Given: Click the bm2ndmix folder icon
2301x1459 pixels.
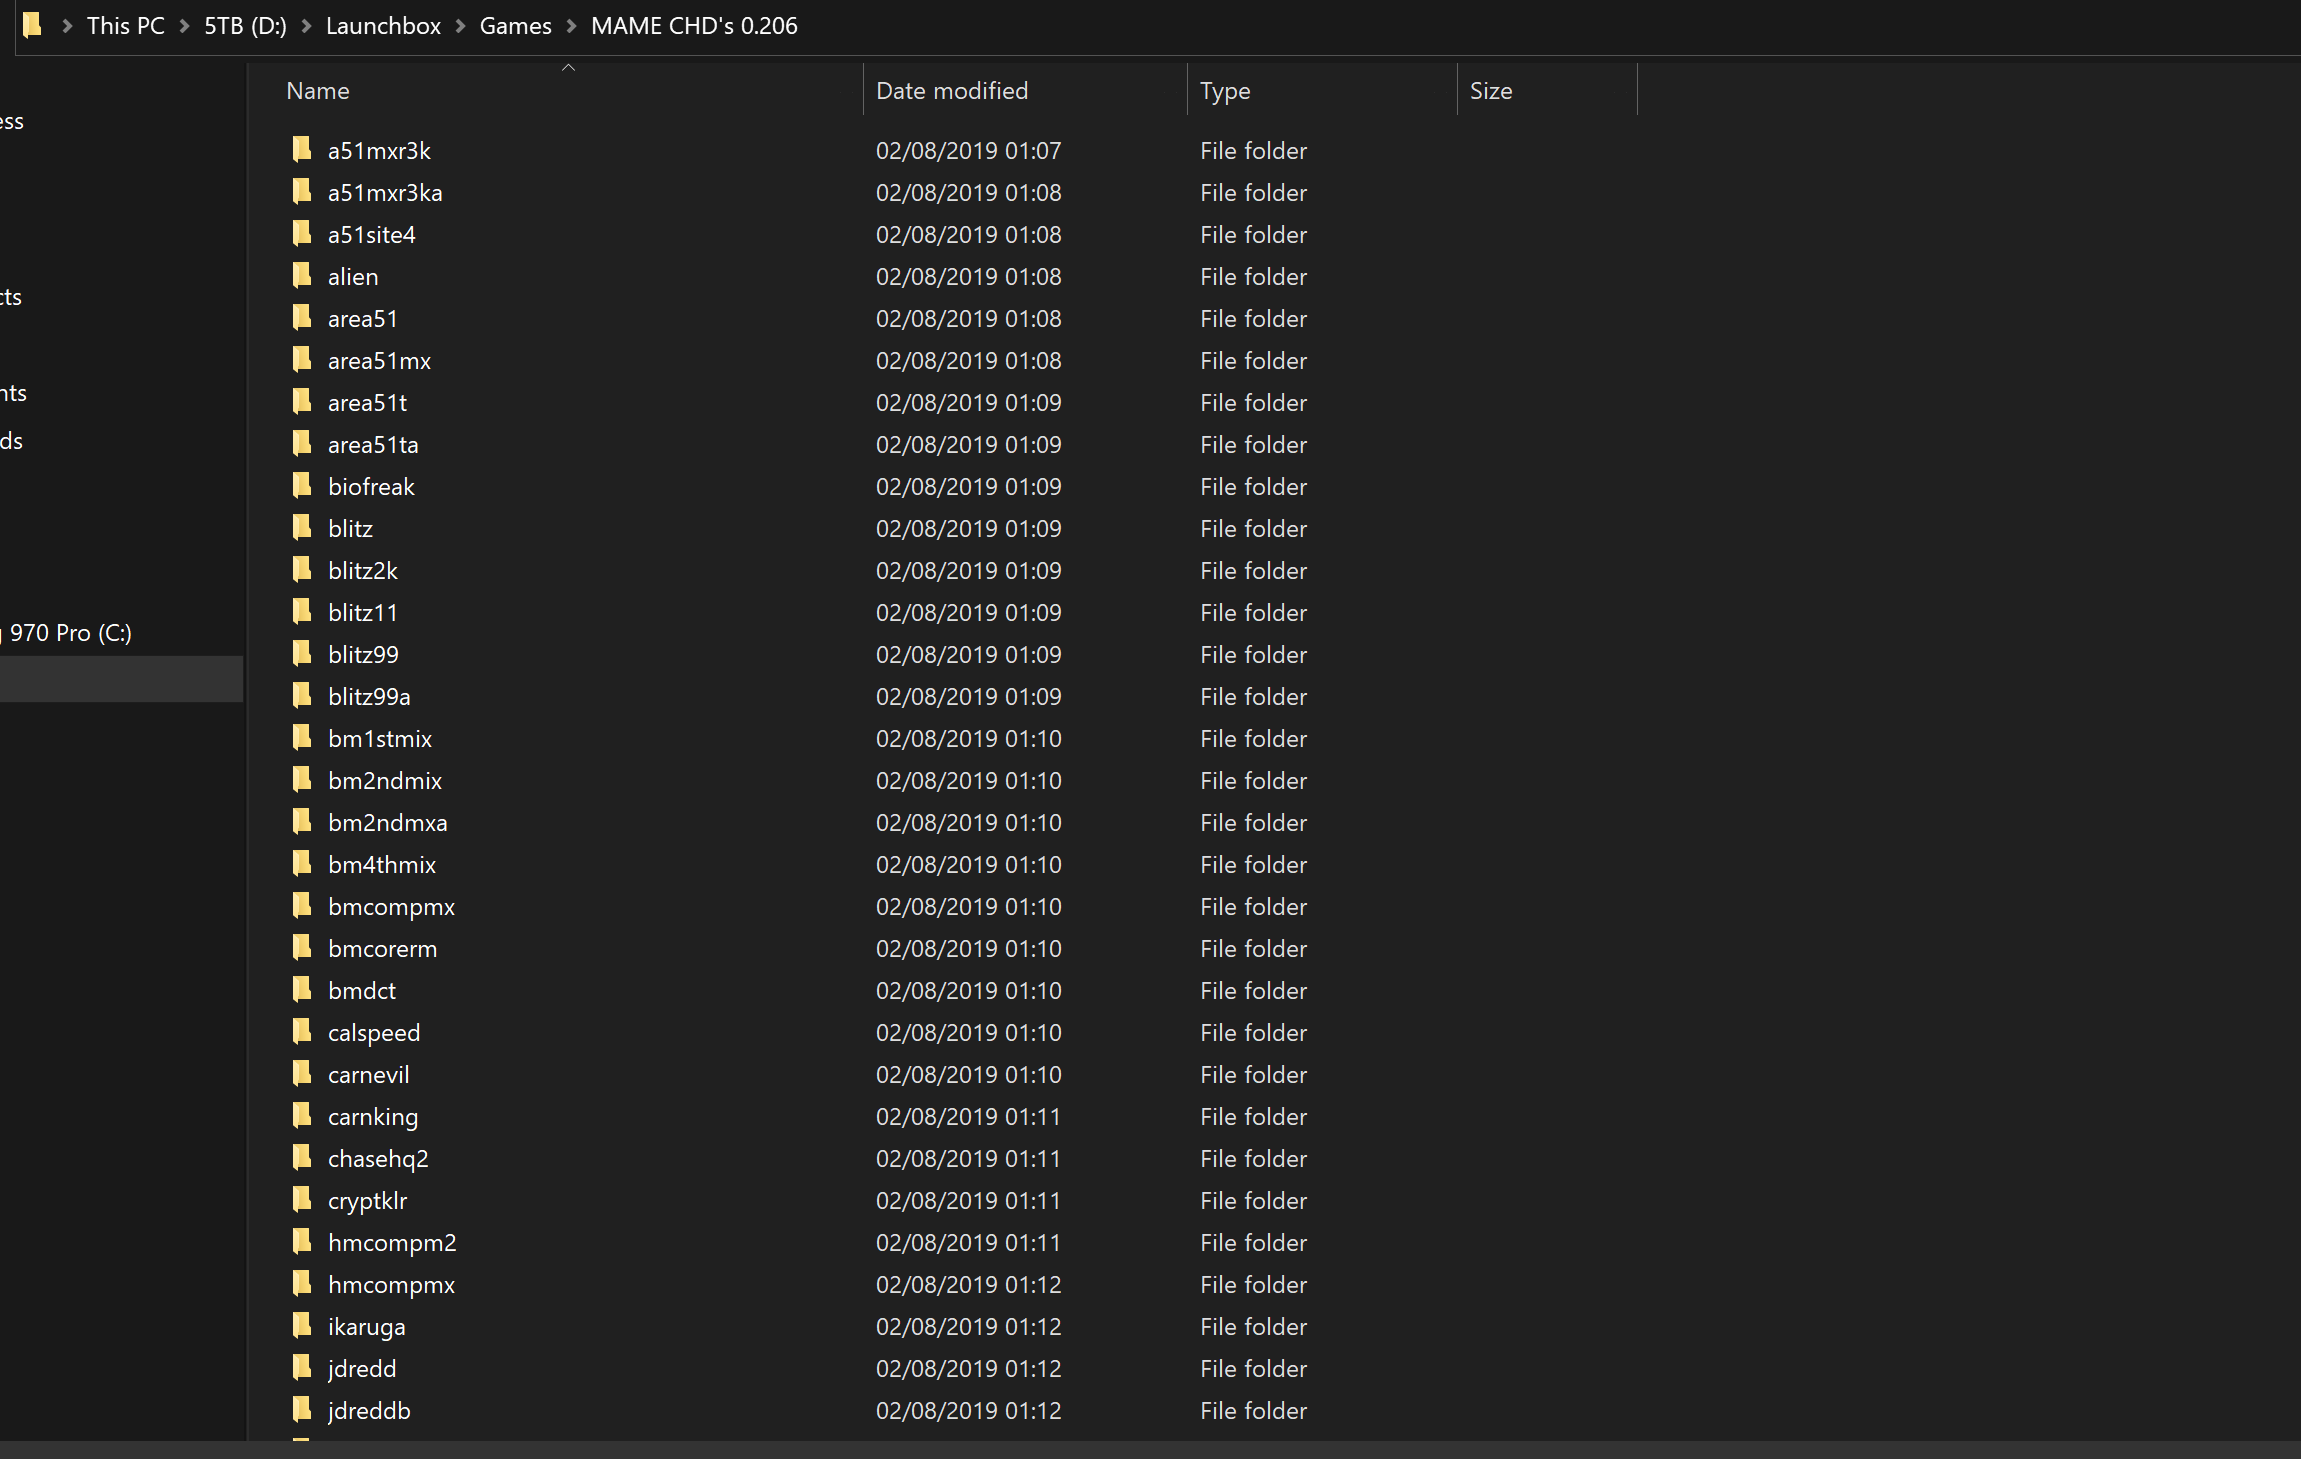Looking at the screenshot, I should (x=302, y=780).
